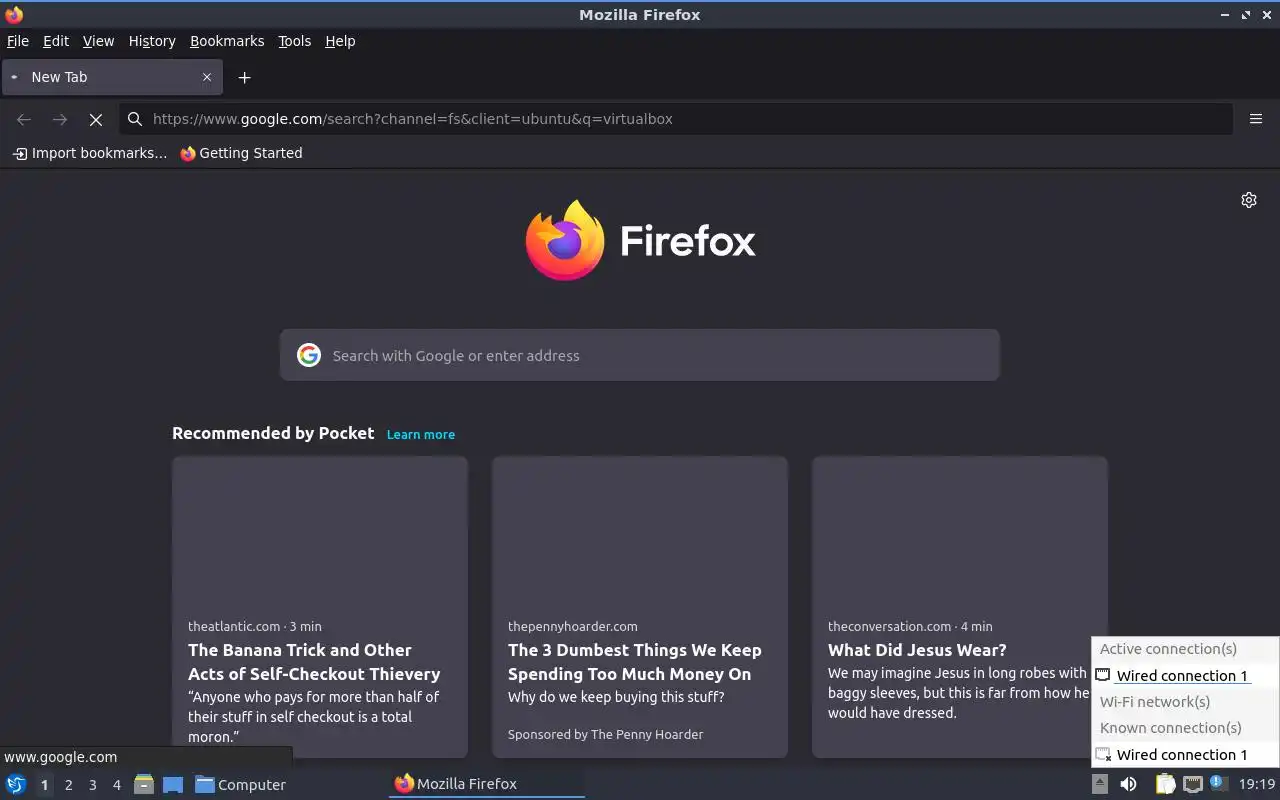
Task: Click the volume speaker tray icon
Action: point(1128,784)
